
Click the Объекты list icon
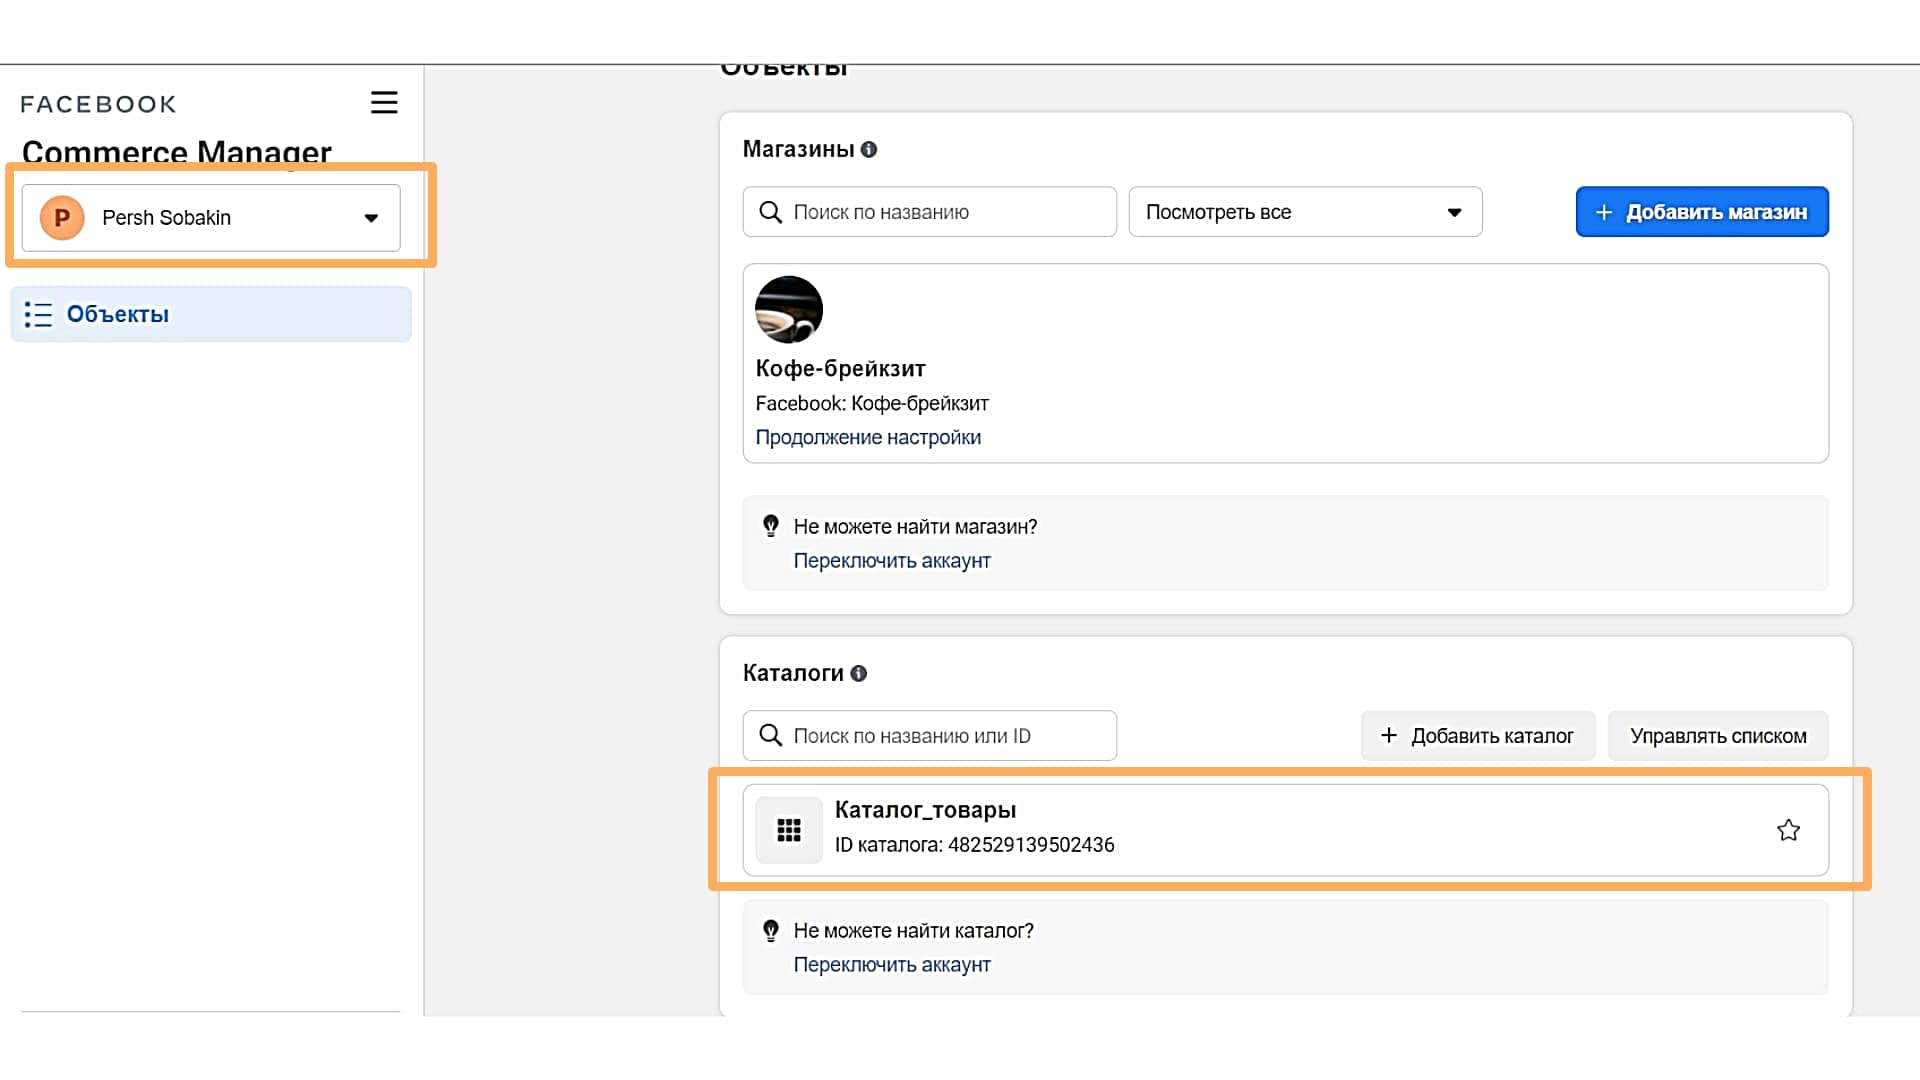point(38,314)
